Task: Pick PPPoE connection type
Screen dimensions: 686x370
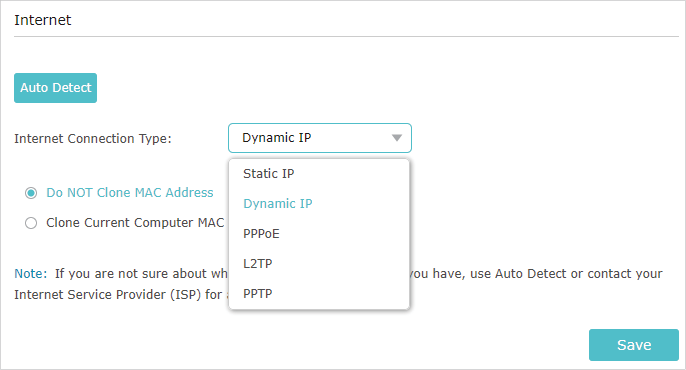Action: tap(319, 234)
